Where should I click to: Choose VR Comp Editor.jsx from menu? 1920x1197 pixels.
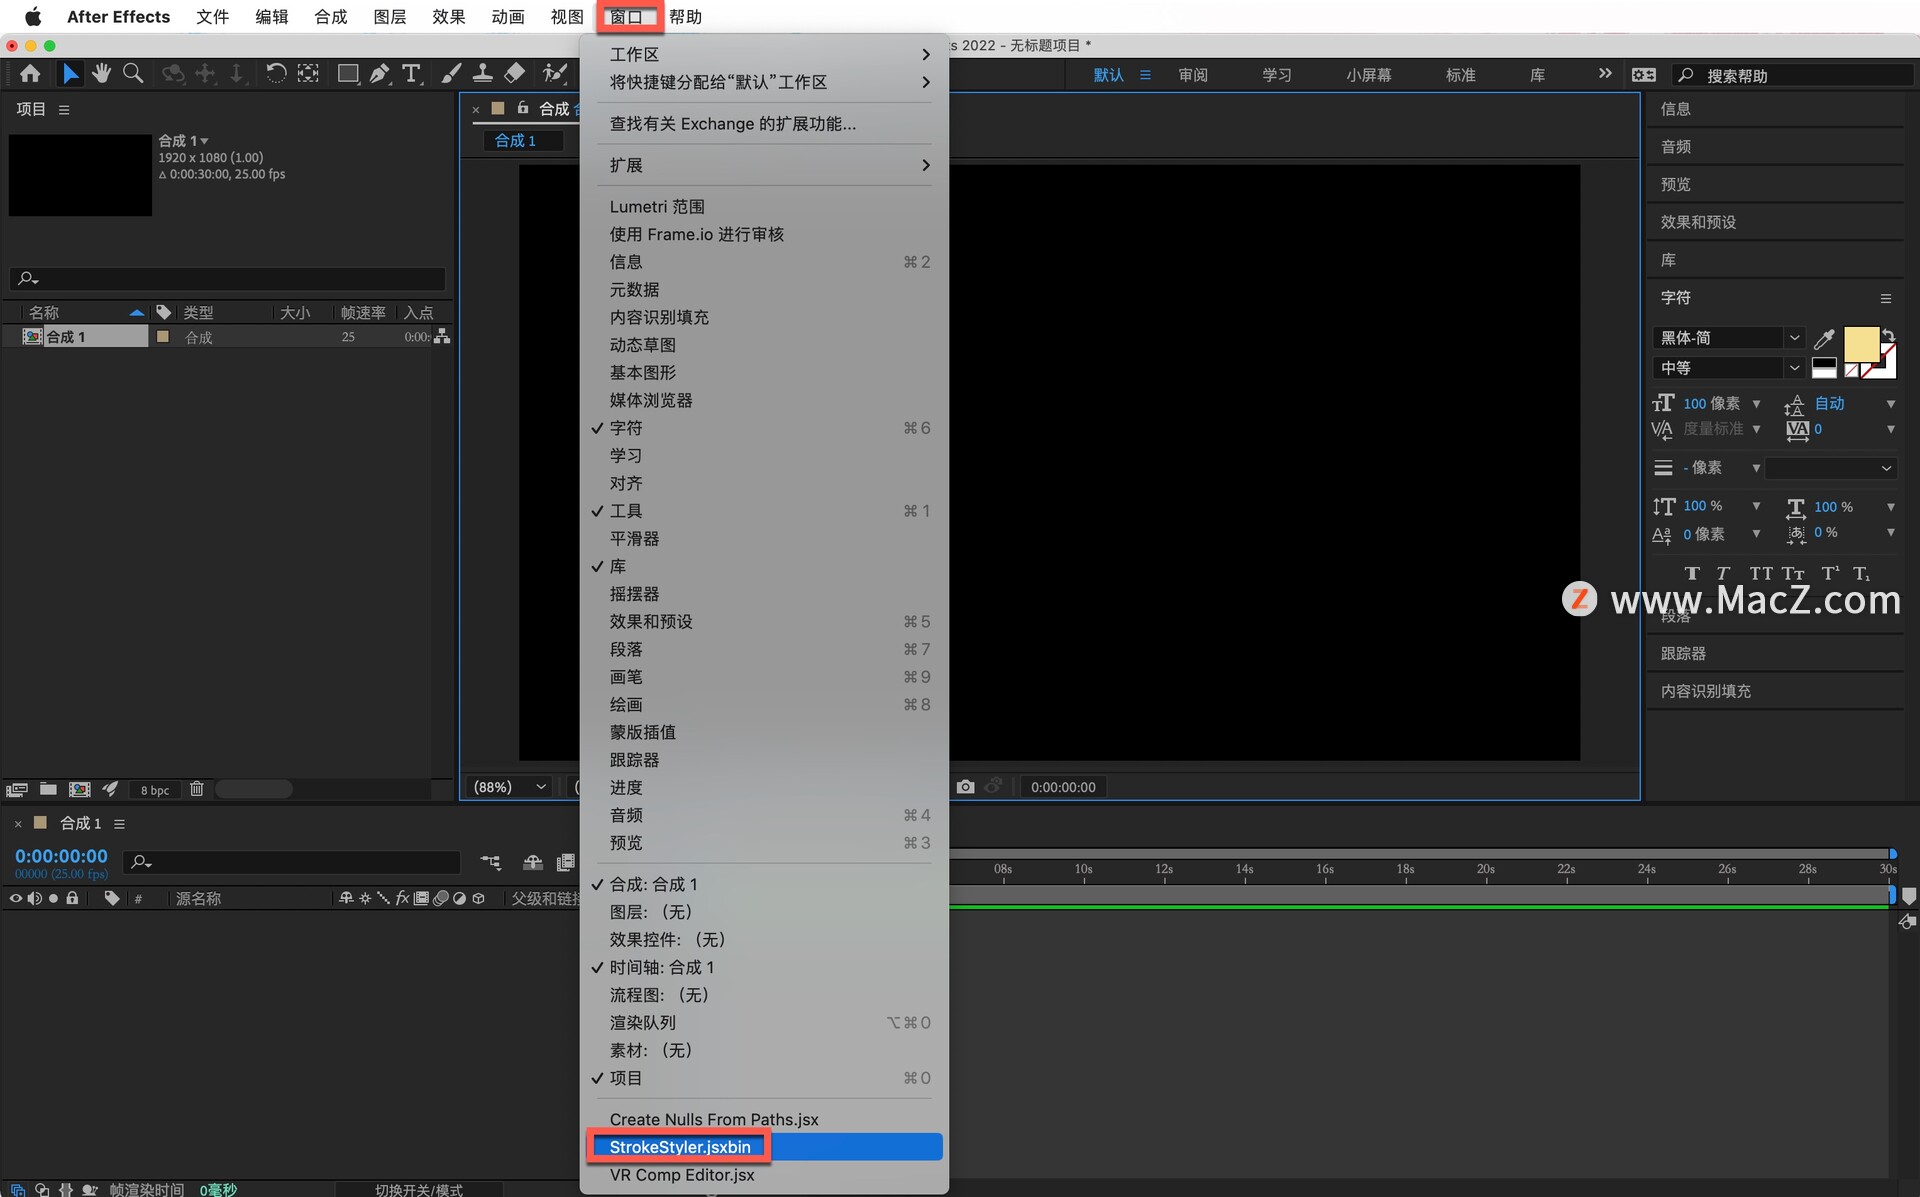pyautogui.click(x=765, y=1175)
